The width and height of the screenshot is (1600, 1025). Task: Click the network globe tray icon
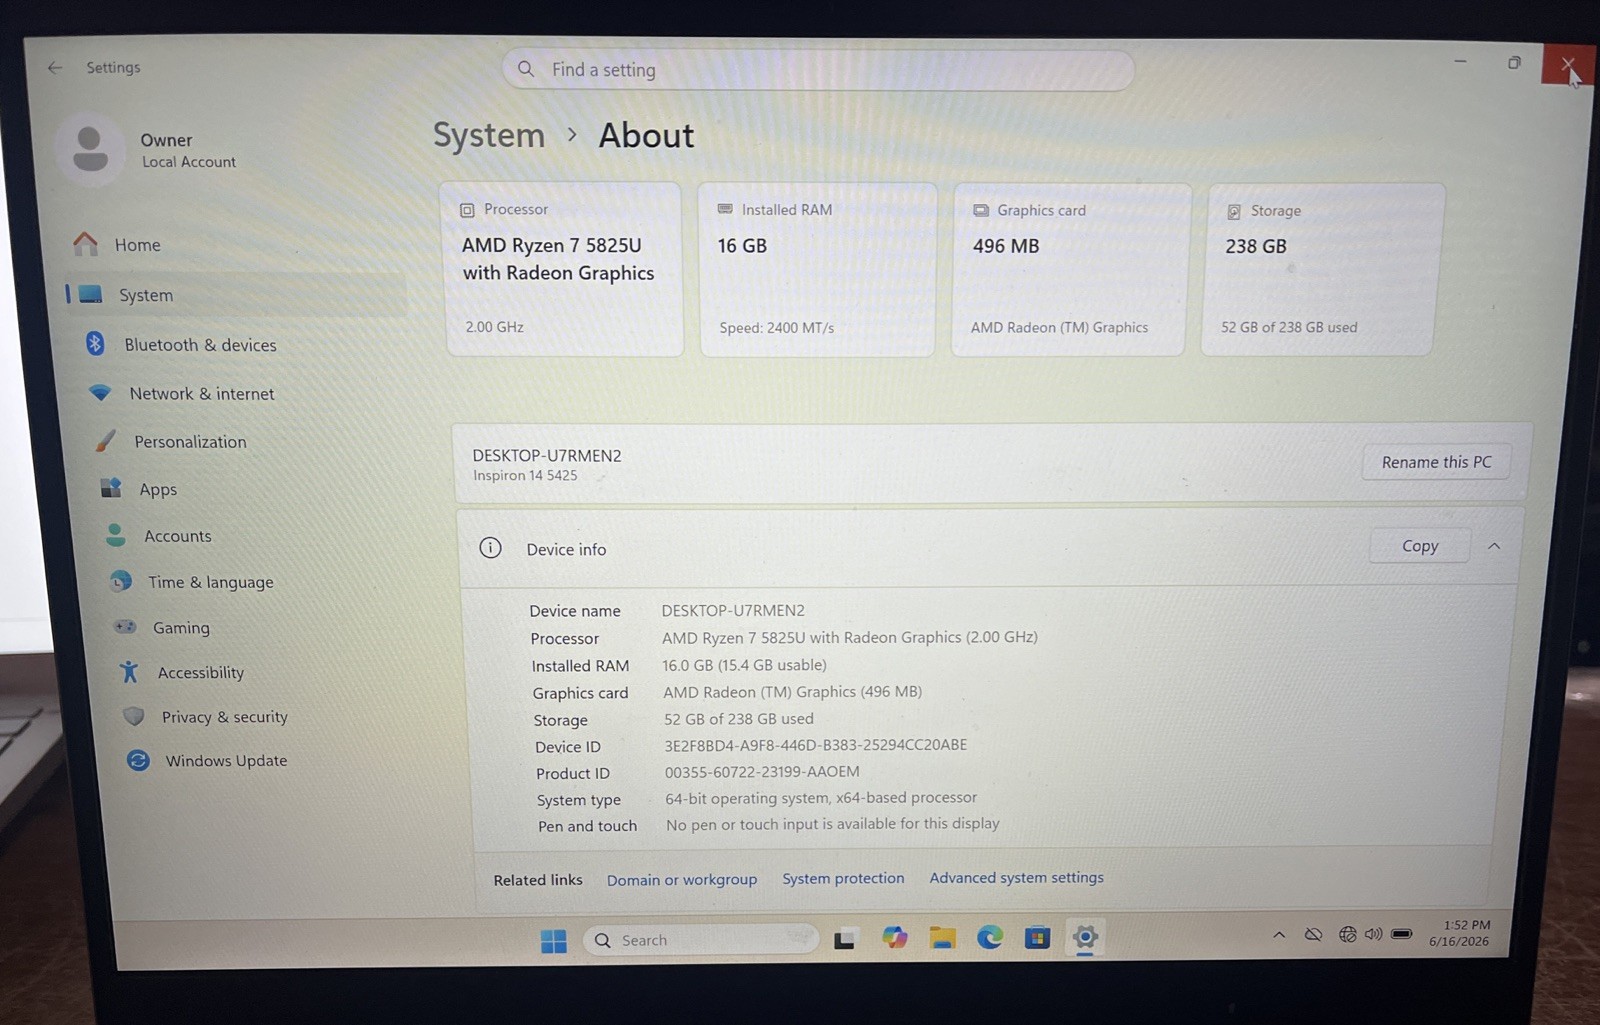pyautogui.click(x=1347, y=934)
